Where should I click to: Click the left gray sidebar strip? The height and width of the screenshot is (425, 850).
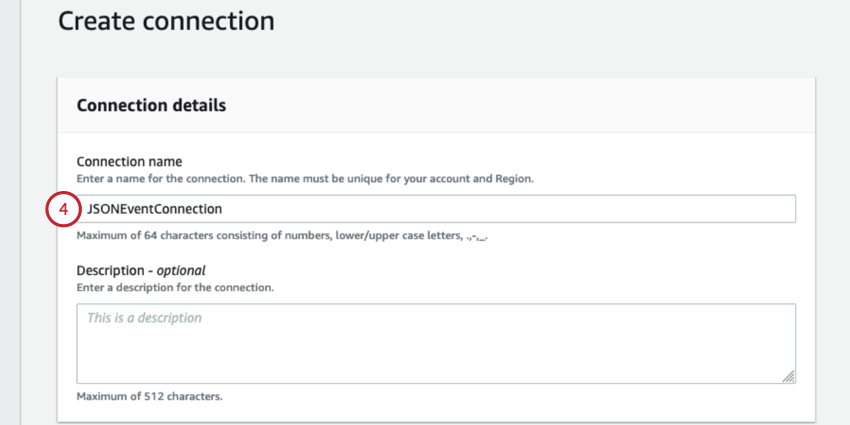pyautogui.click(x=10, y=212)
